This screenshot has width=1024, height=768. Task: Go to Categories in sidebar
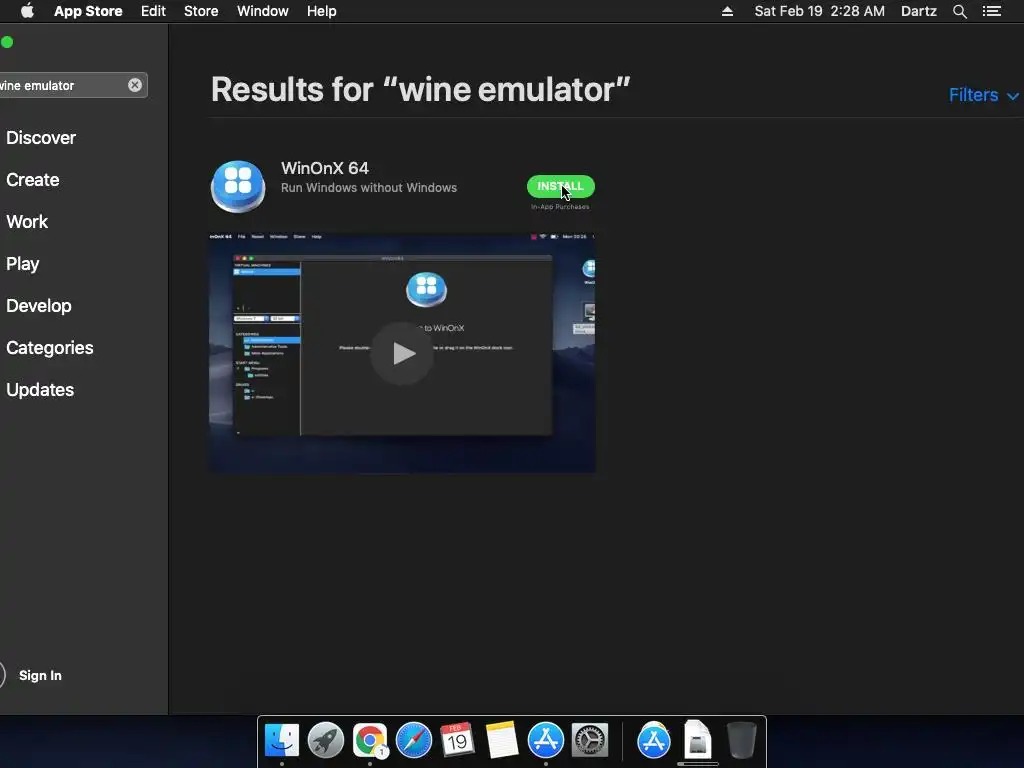click(50, 347)
